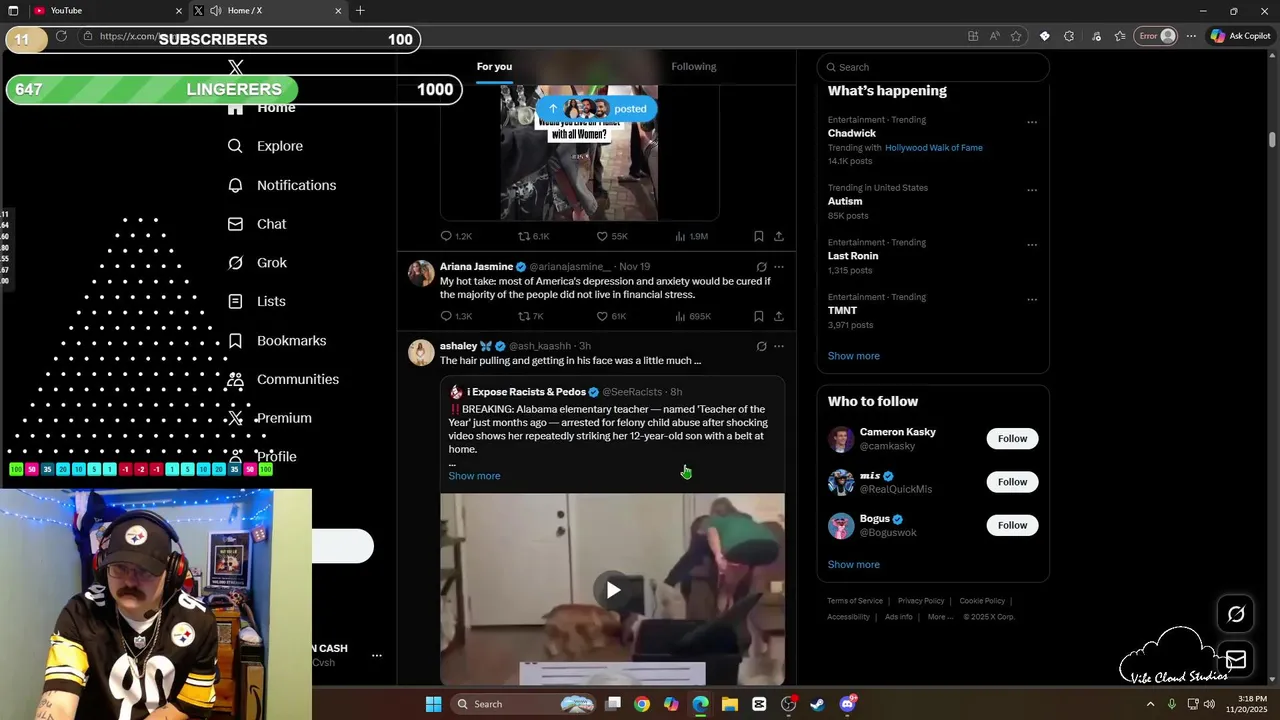1280x720 pixels.
Task: Open the Privacy Policy link
Action: (x=921, y=601)
